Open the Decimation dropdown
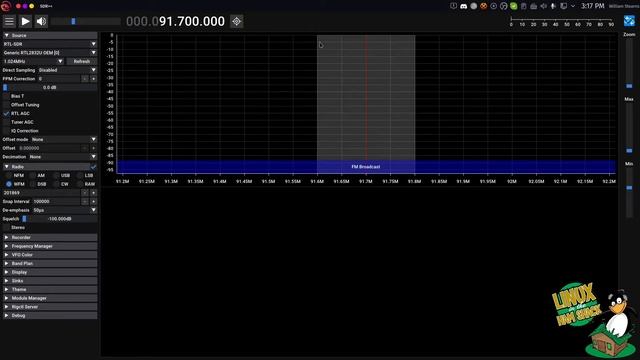640x360 pixels. [x=63, y=157]
